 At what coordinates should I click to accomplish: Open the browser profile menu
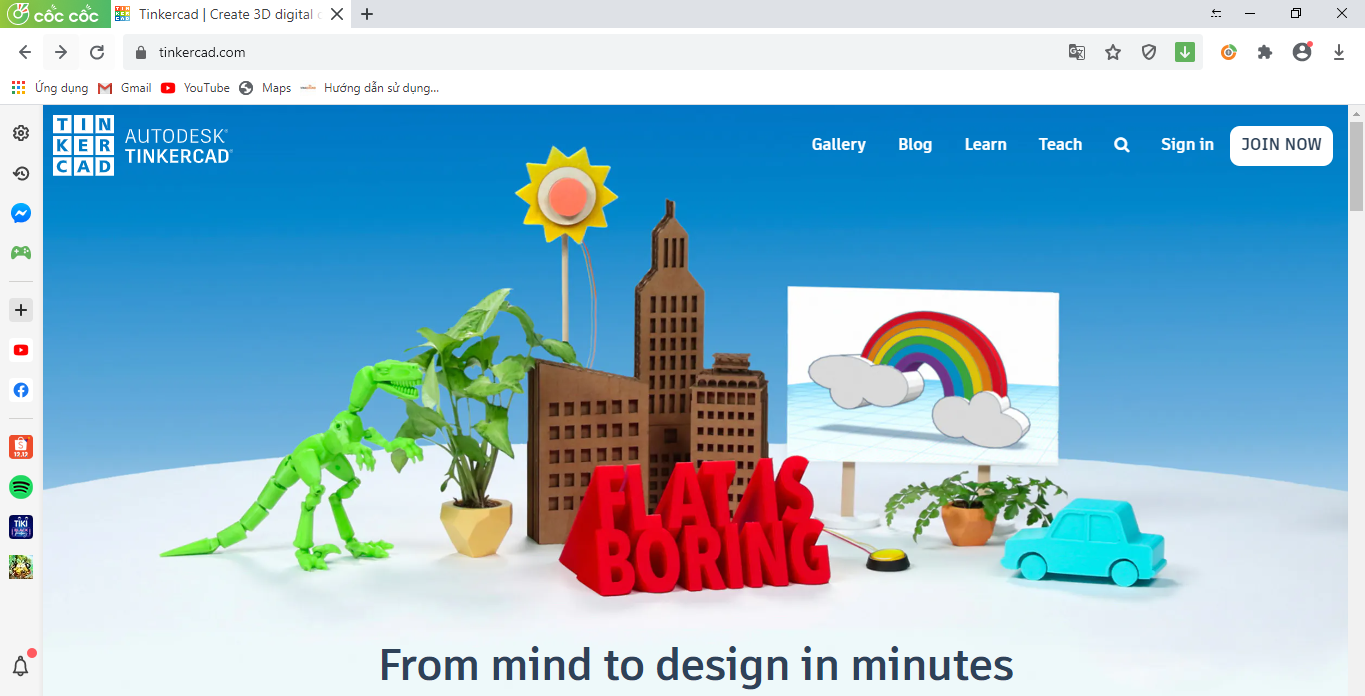point(1302,52)
